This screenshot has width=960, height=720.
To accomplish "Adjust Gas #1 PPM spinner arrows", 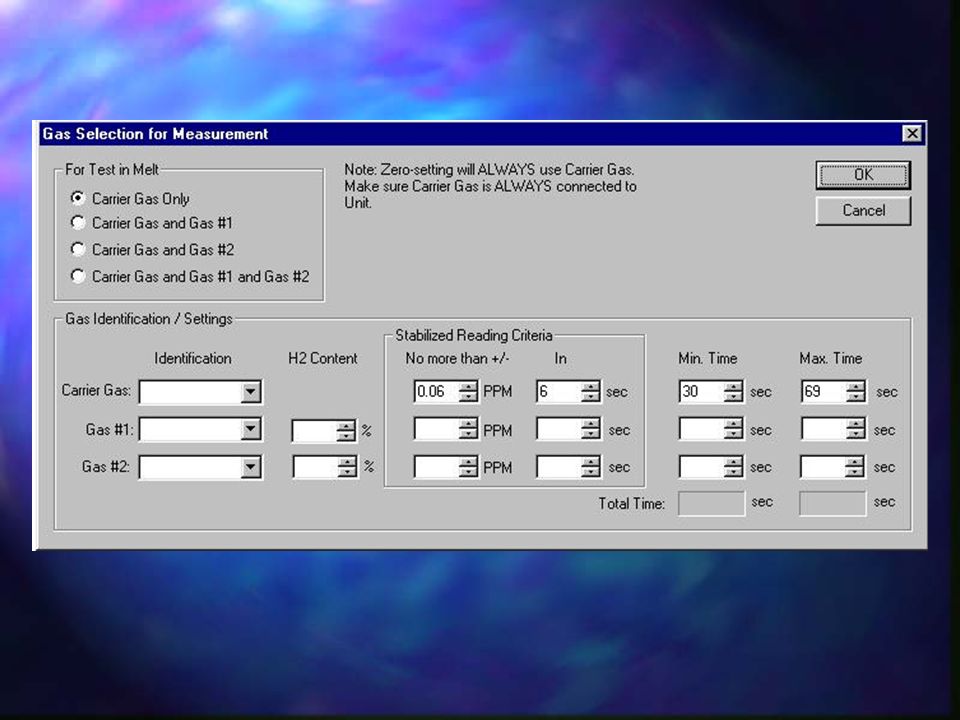I will 468,429.
